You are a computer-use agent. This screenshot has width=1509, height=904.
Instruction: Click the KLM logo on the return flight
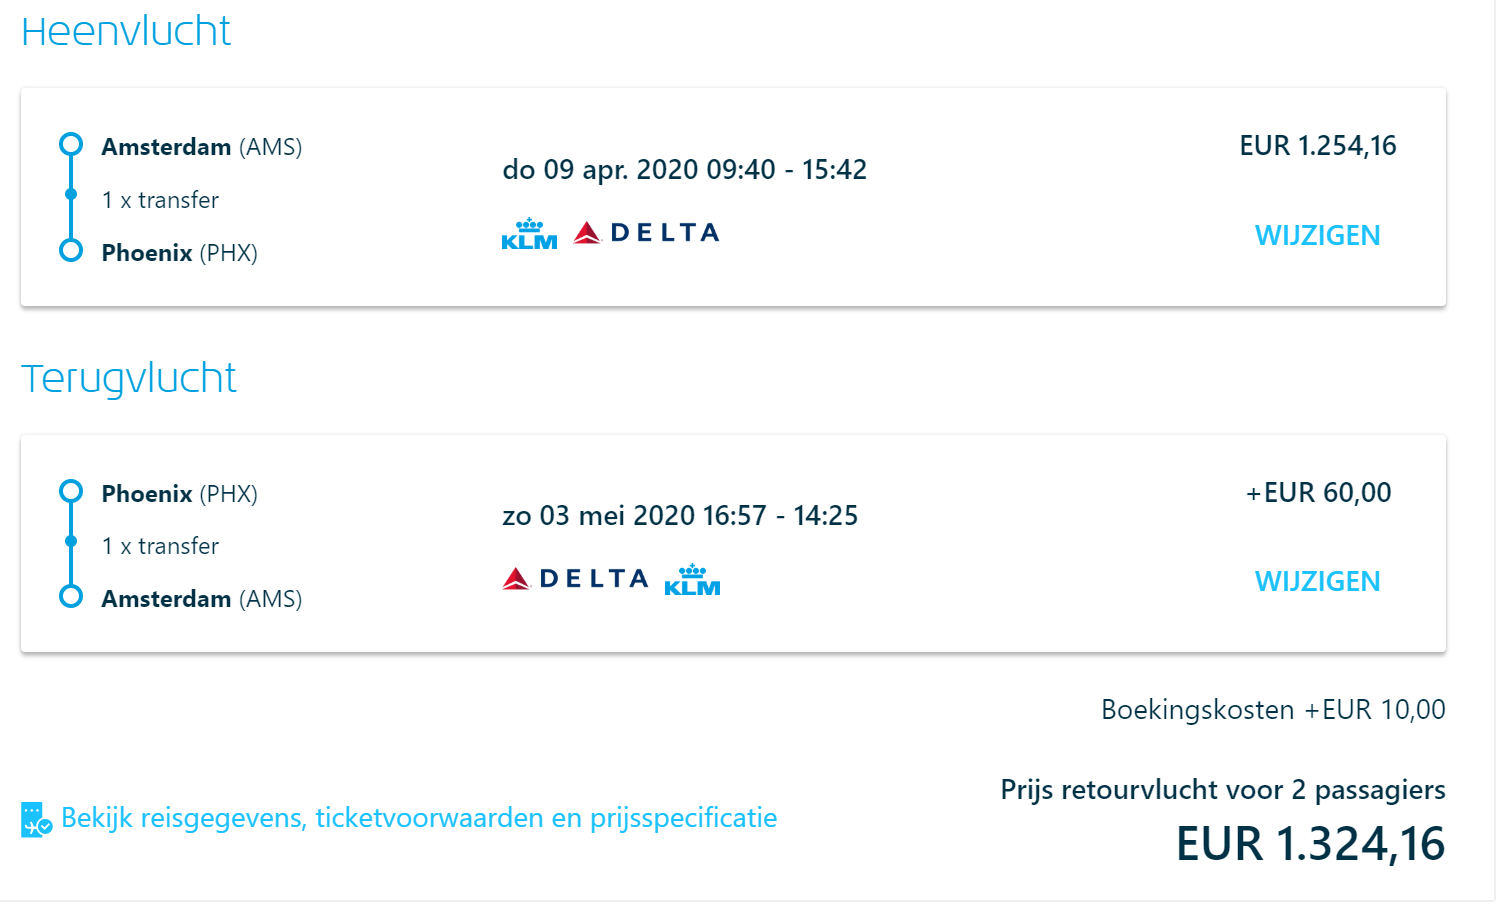point(692,580)
